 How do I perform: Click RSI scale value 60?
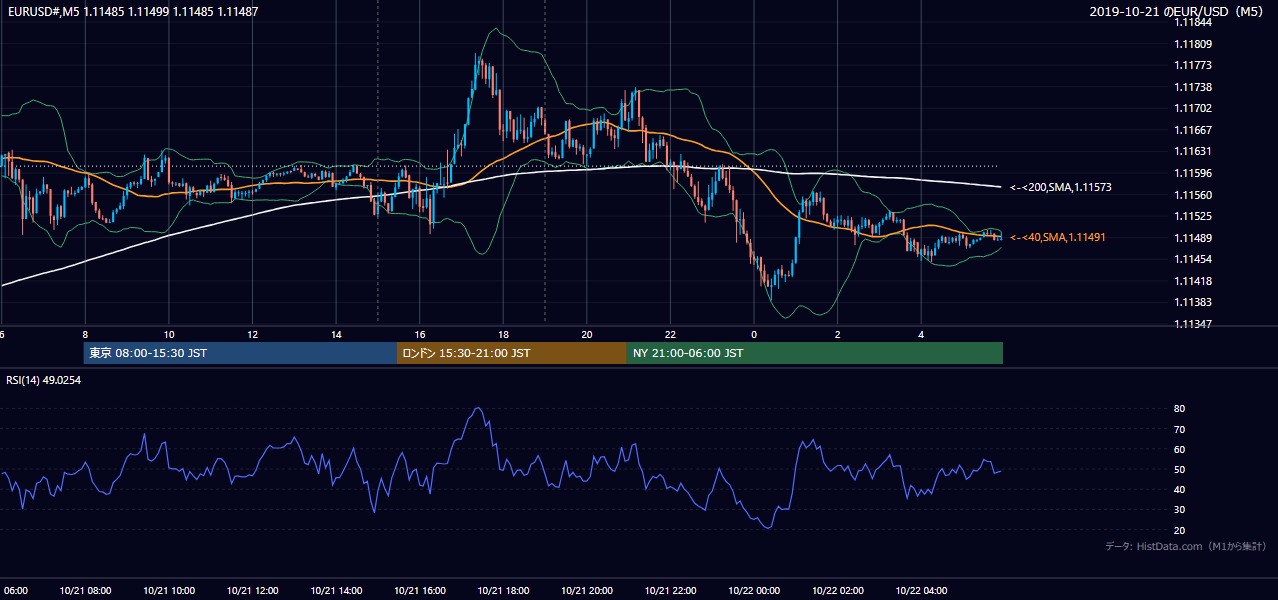[x=1180, y=449]
